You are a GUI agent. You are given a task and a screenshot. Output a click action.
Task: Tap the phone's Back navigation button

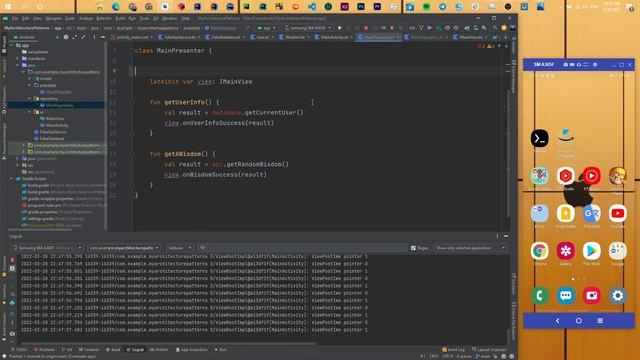(x=558, y=321)
